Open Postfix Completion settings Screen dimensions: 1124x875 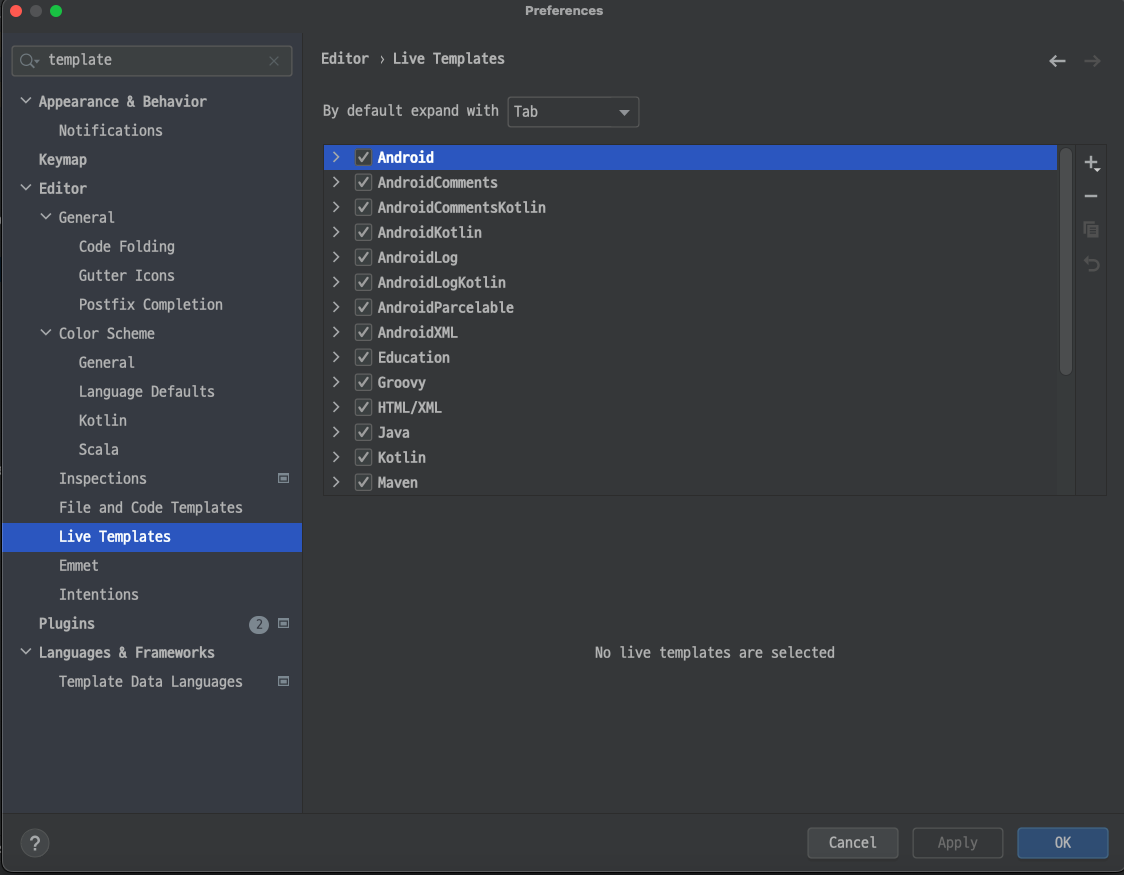click(x=151, y=305)
